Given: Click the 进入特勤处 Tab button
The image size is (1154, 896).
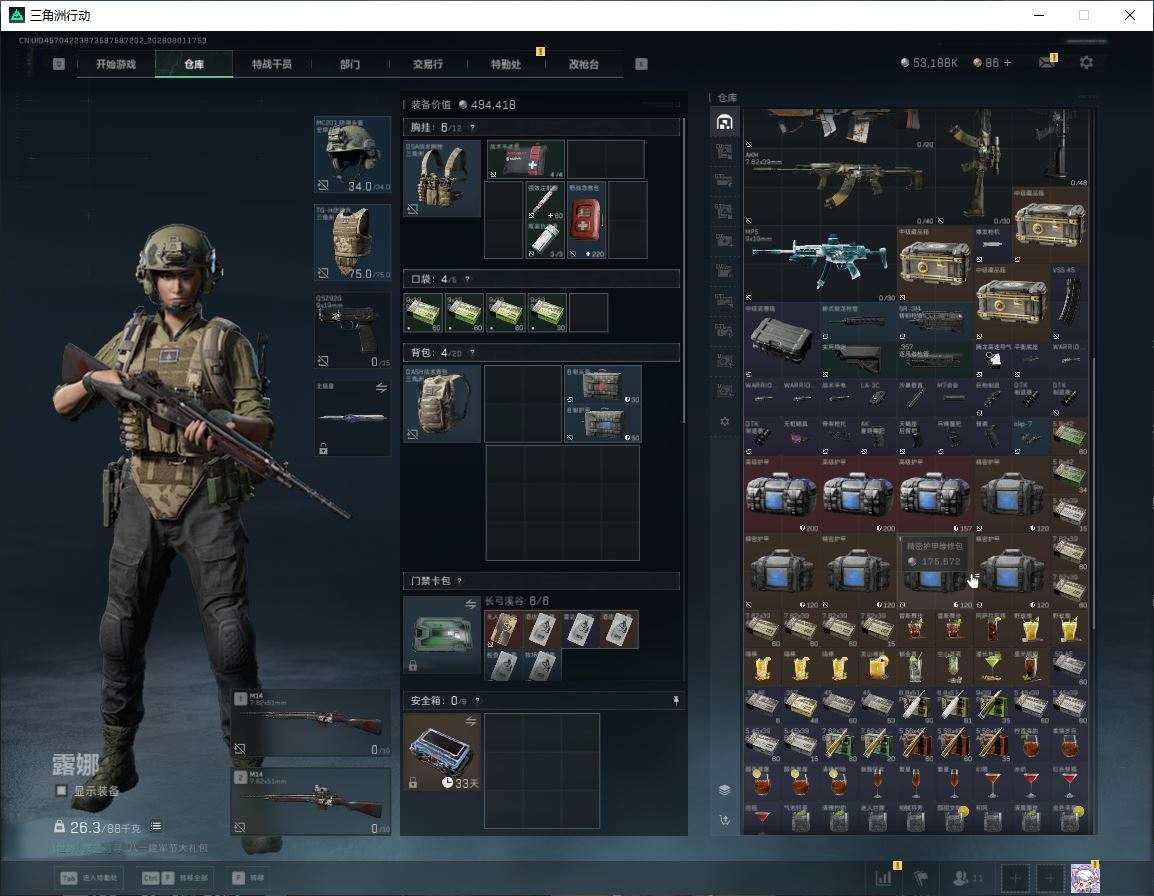Looking at the screenshot, I should tap(88, 878).
